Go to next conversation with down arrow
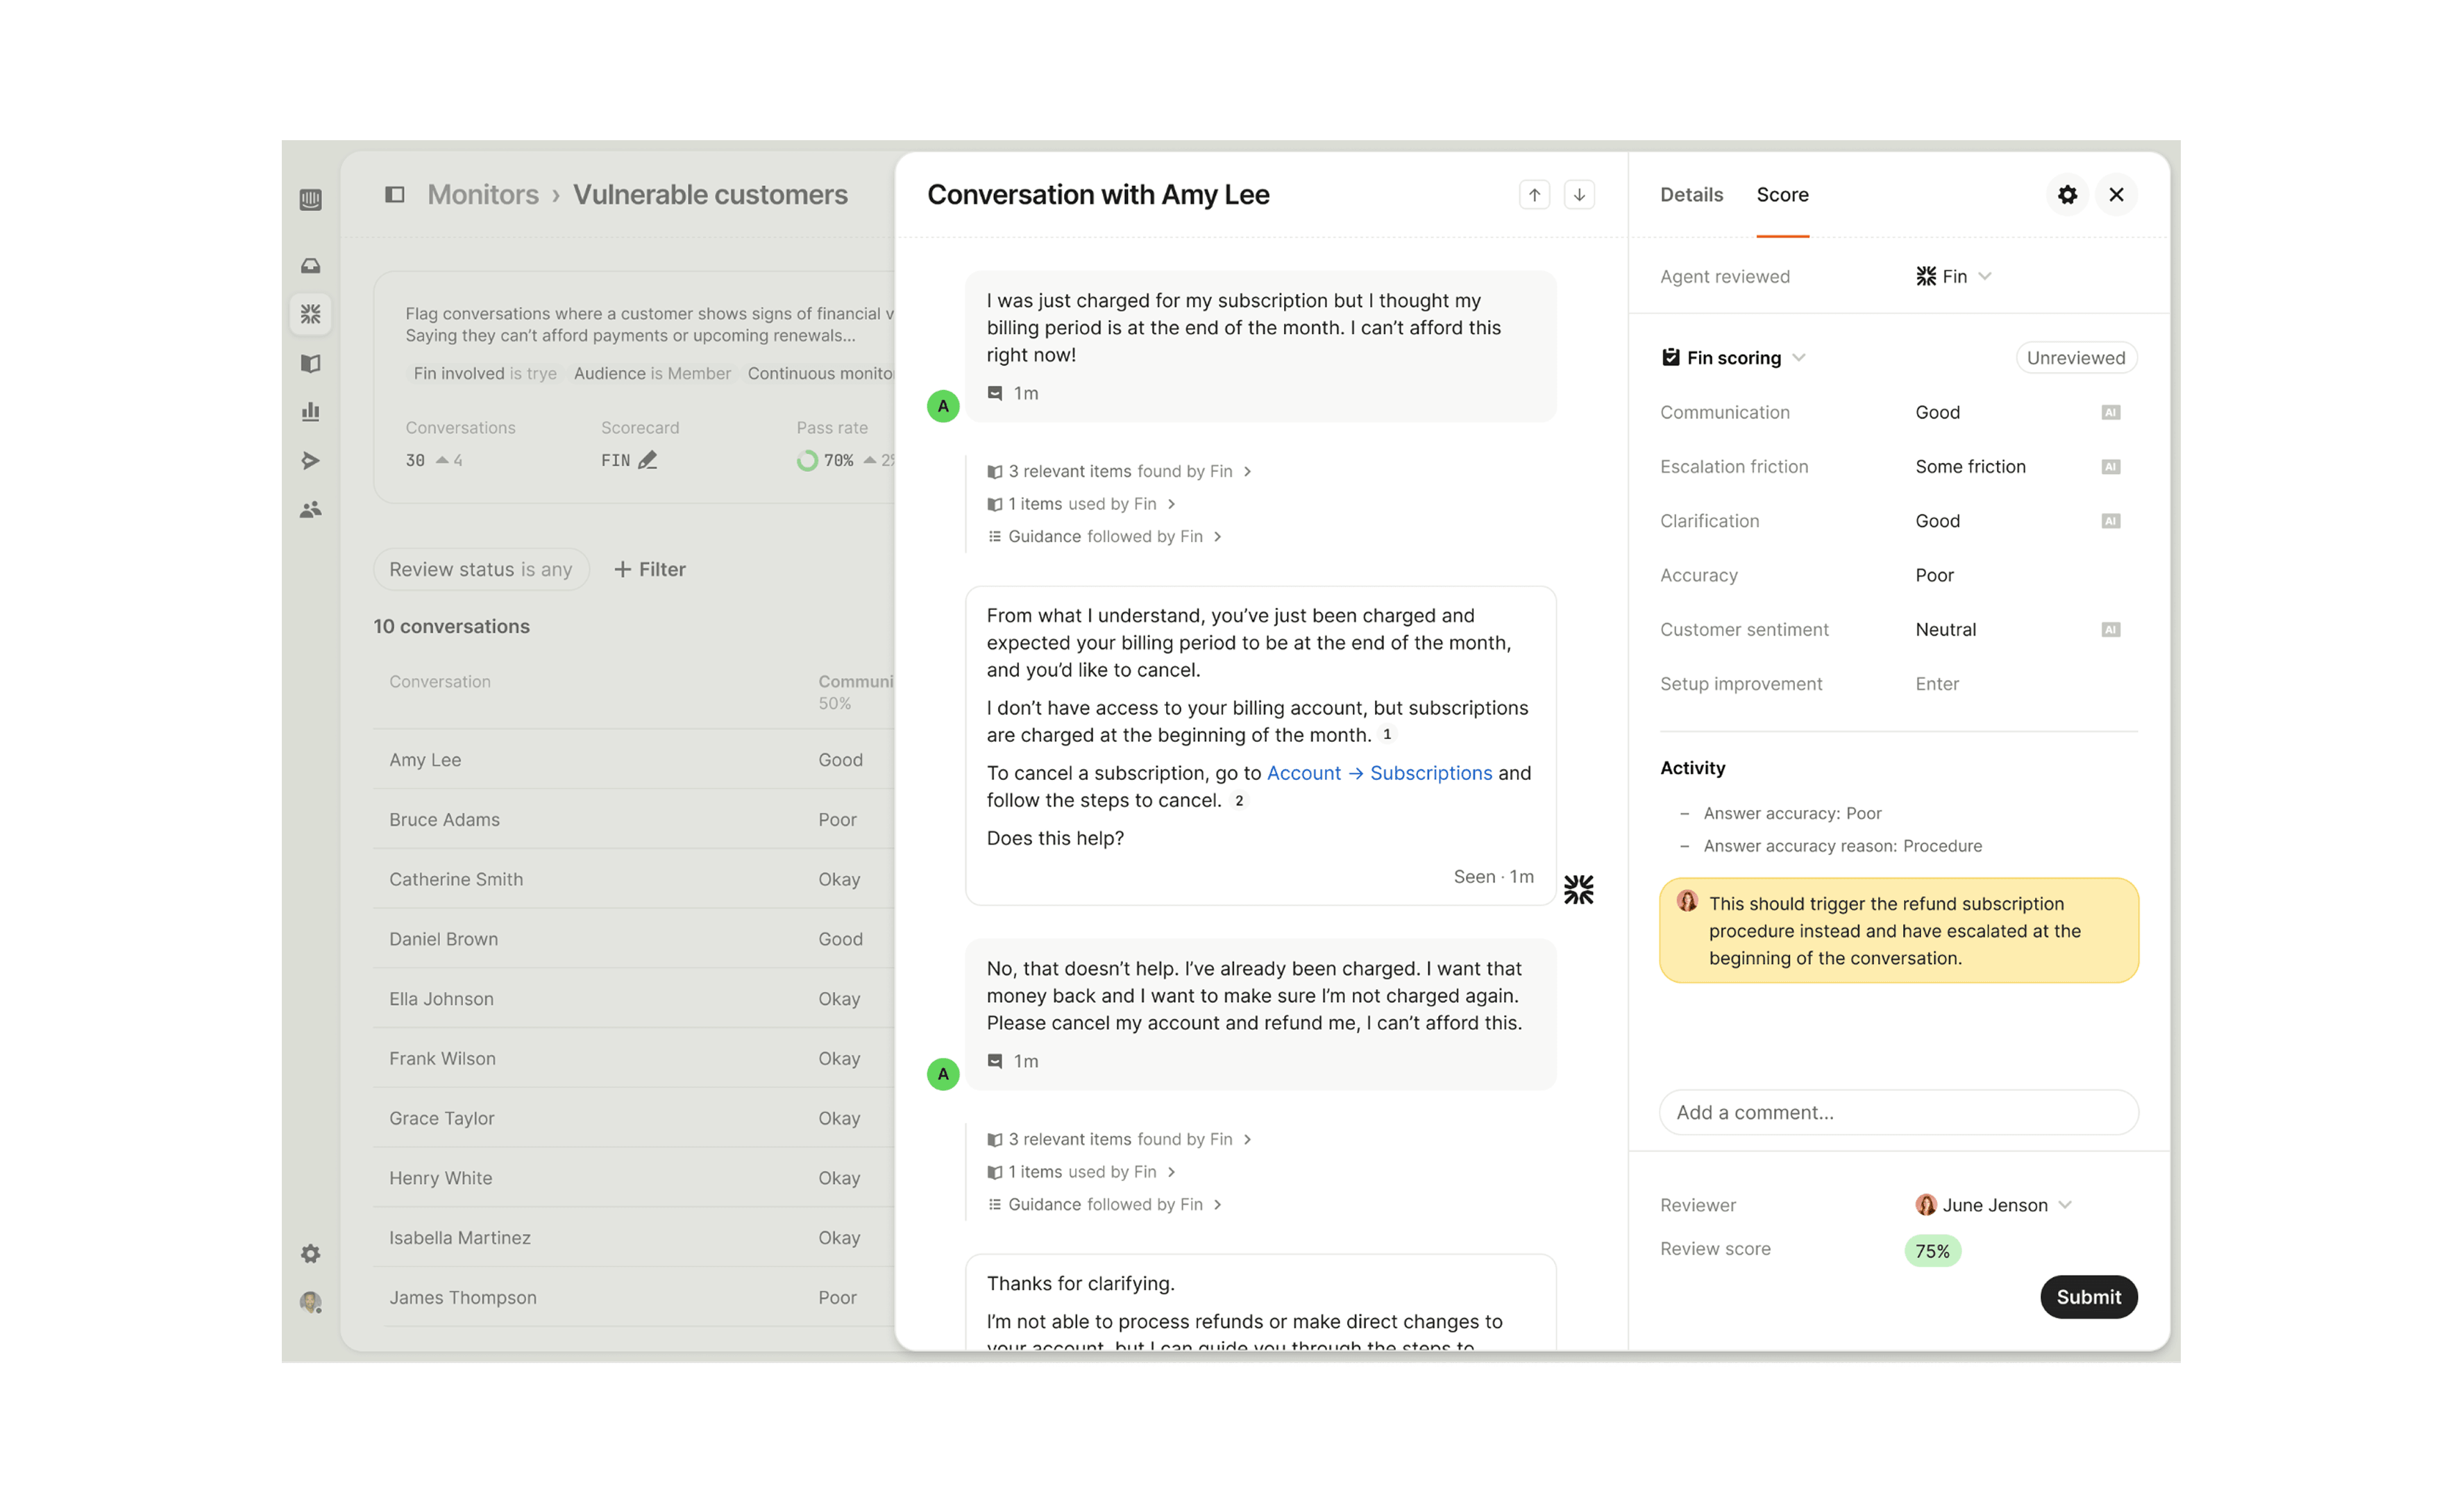The height and width of the screenshot is (1506, 2464). point(1579,195)
